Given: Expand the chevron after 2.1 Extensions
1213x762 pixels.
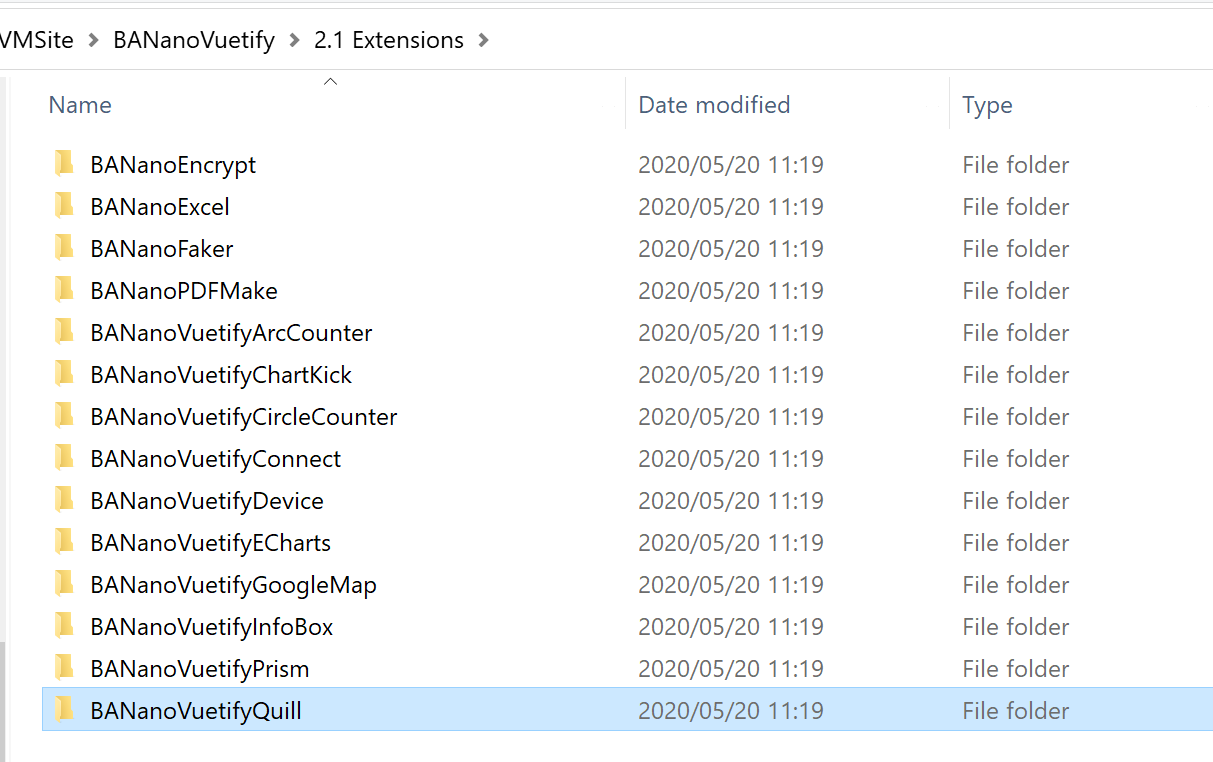Looking at the screenshot, I should point(485,41).
